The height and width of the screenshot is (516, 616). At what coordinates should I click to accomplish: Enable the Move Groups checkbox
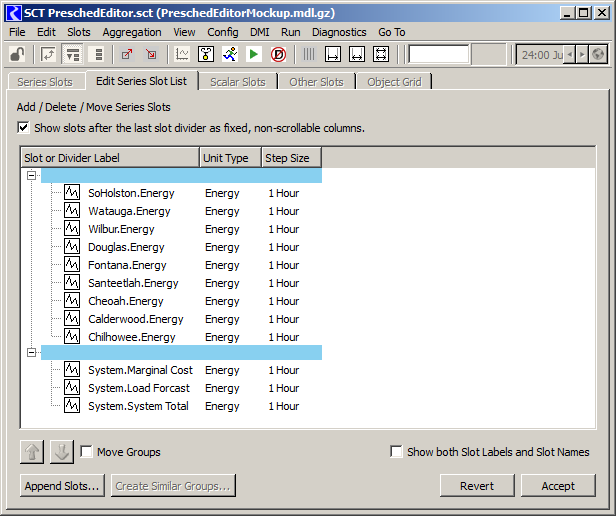click(86, 451)
